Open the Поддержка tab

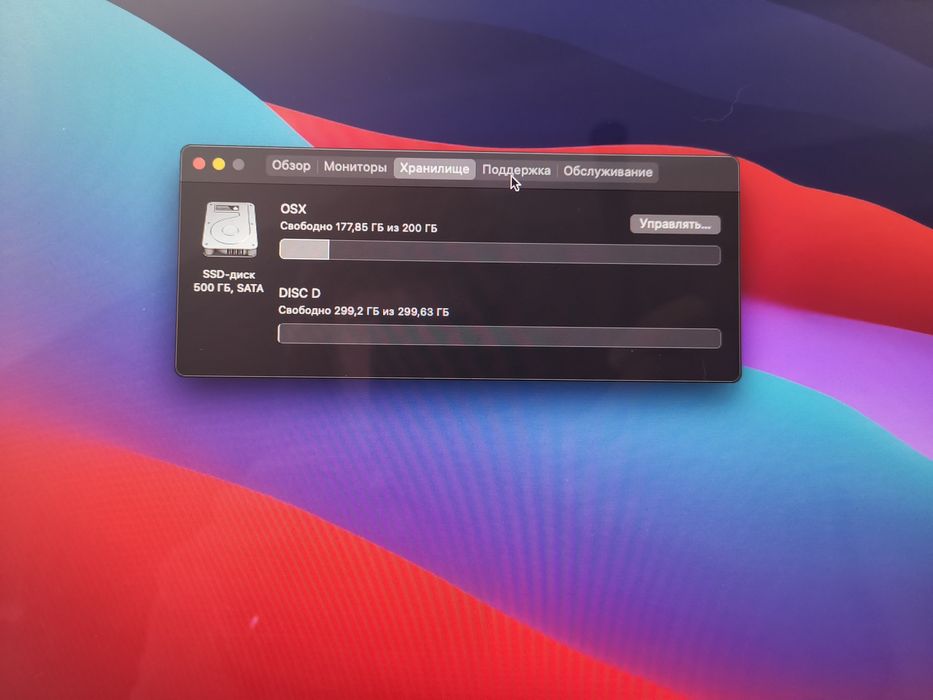[x=516, y=170]
